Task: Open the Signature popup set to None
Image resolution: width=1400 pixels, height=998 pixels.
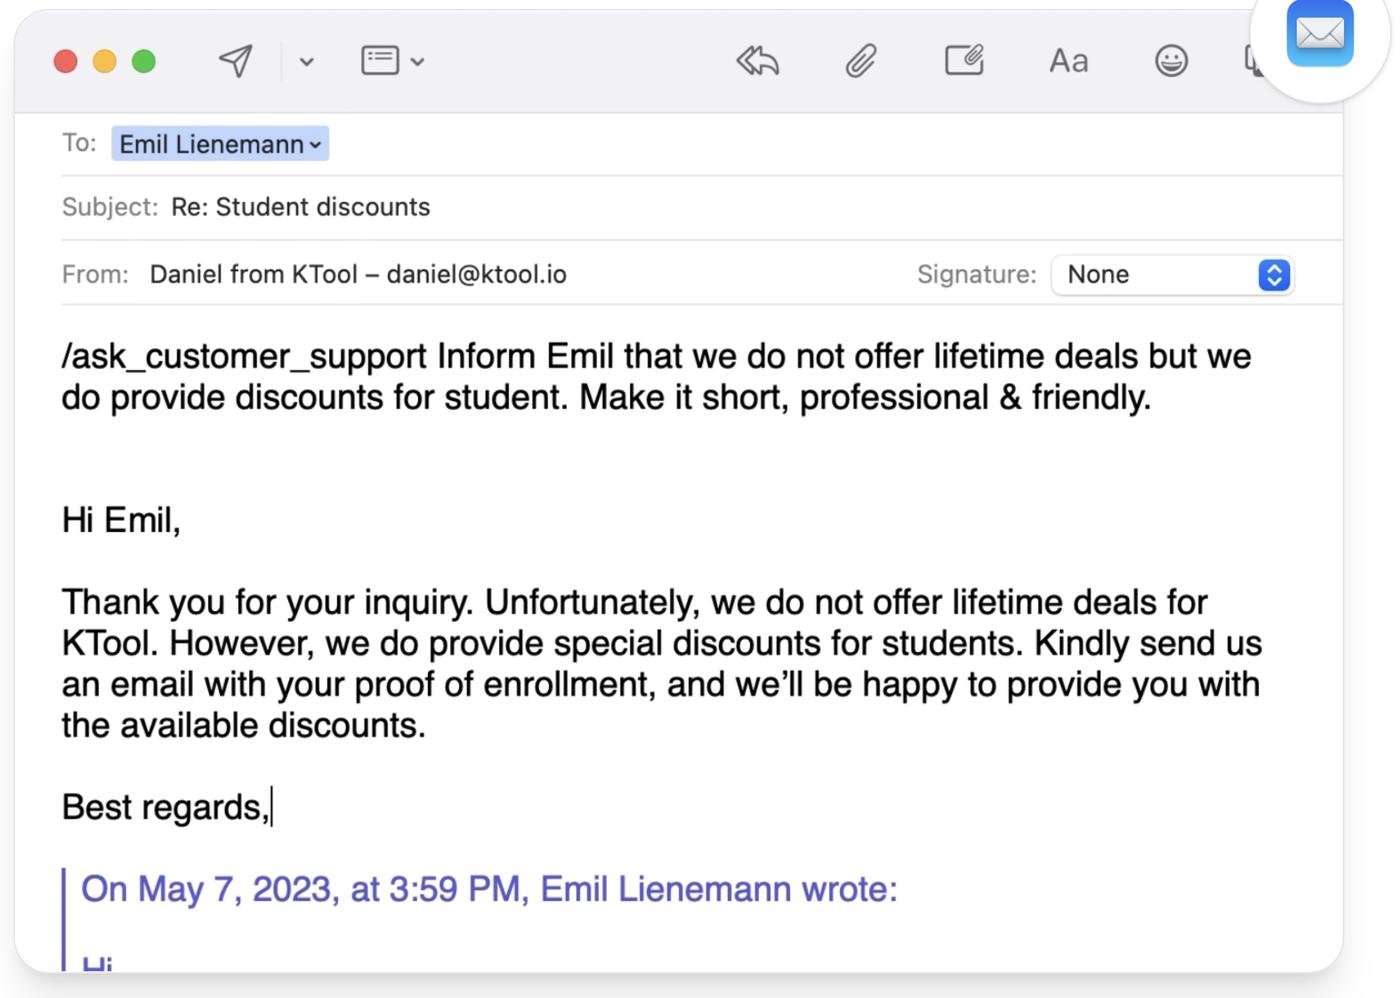Action: [1173, 275]
